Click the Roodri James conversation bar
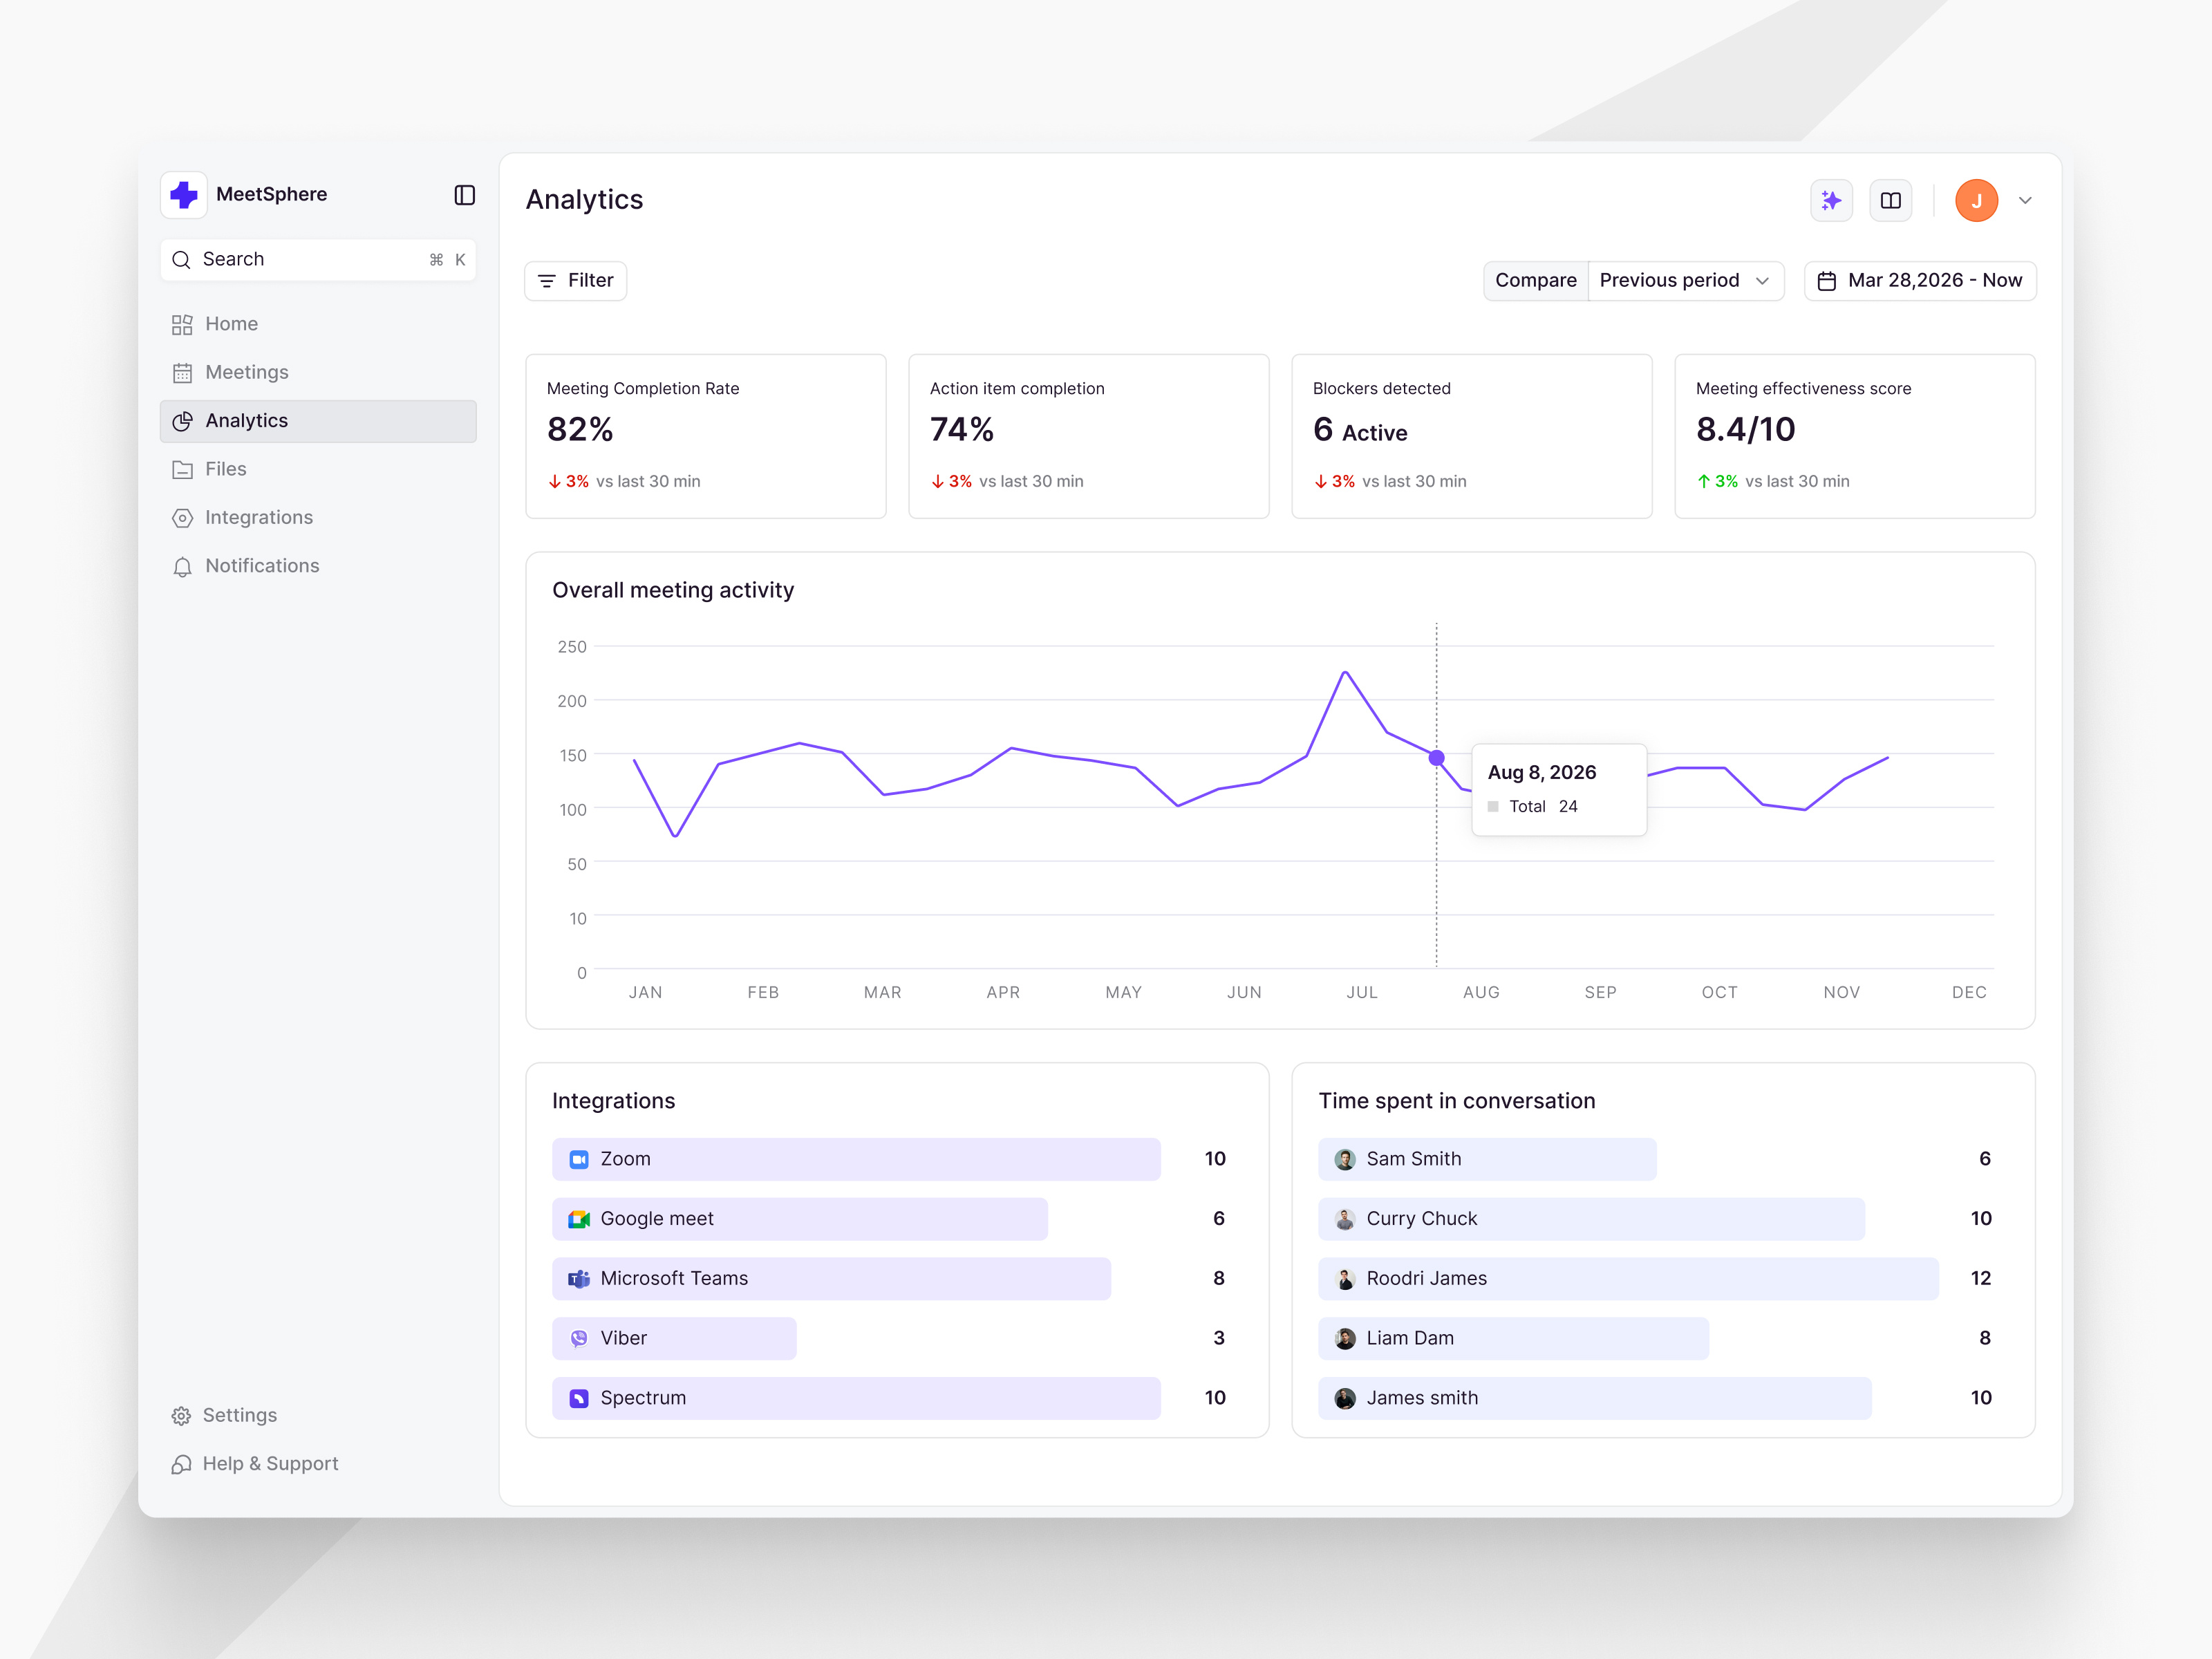Image resolution: width=2212 pixels, height=1659 pixels. click(x=1628, y=1279)
